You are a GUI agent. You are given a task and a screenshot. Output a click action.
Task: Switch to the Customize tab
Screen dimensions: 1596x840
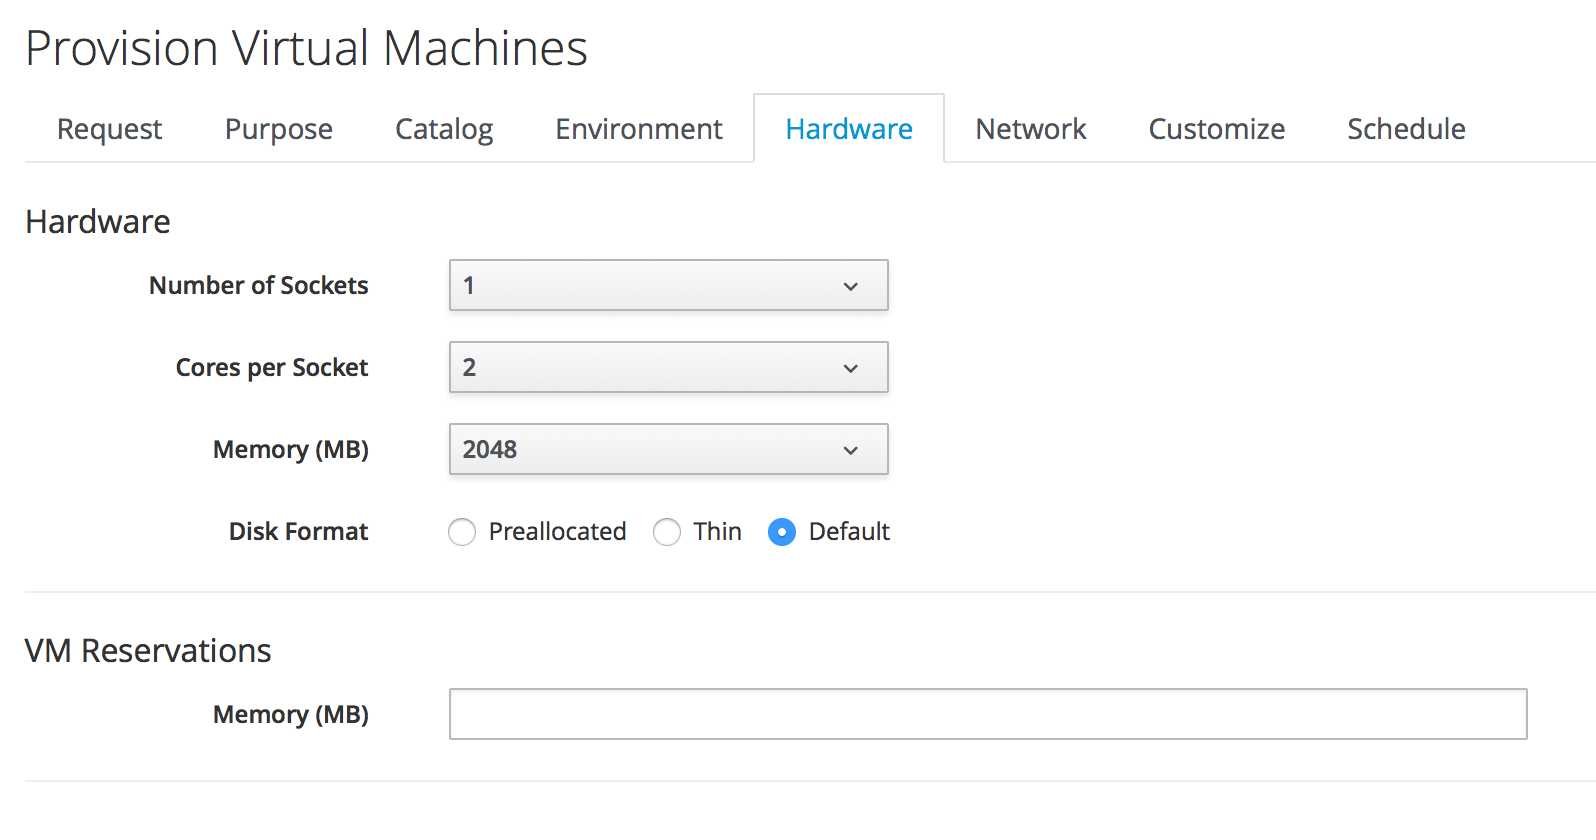(1216, 129)
